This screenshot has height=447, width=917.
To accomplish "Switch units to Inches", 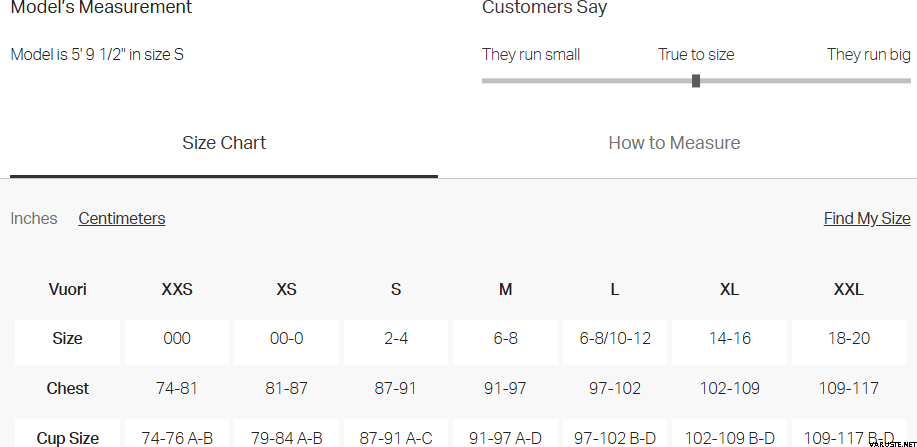I will [x=34, y=218].
